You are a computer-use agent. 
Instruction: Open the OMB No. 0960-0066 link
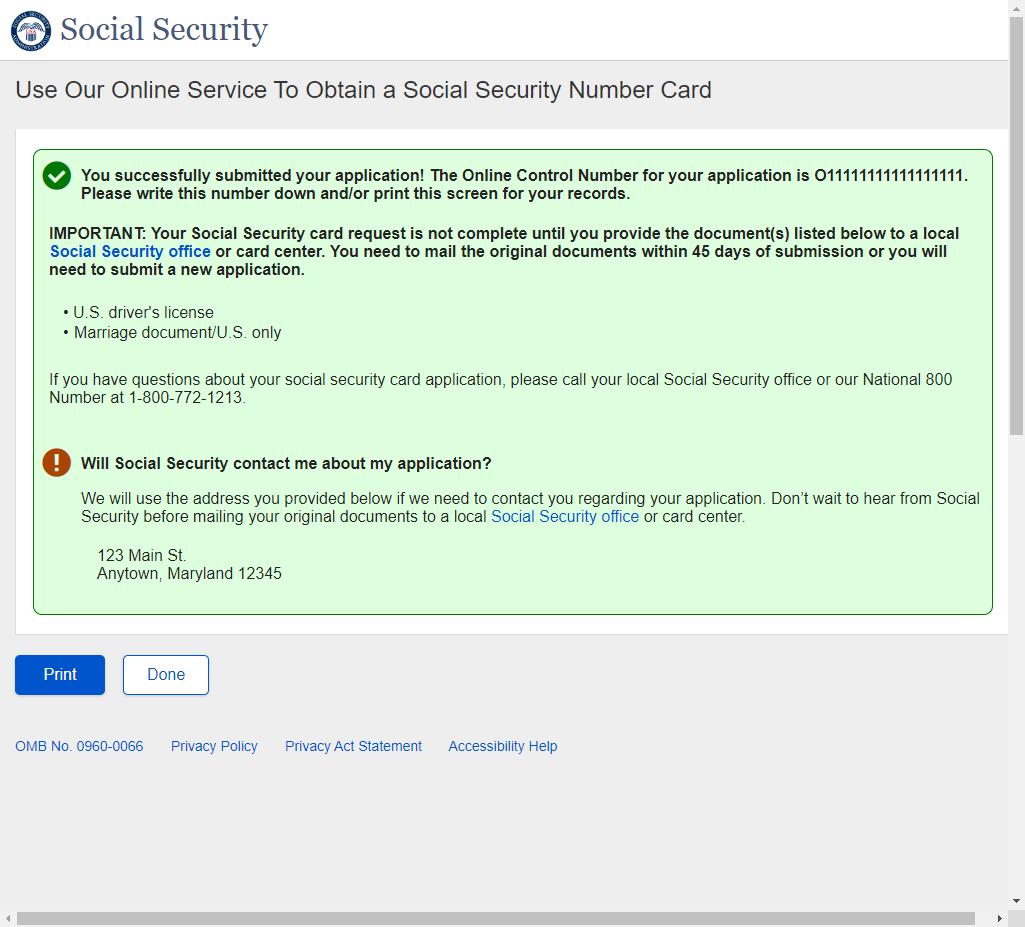point(79,746)
